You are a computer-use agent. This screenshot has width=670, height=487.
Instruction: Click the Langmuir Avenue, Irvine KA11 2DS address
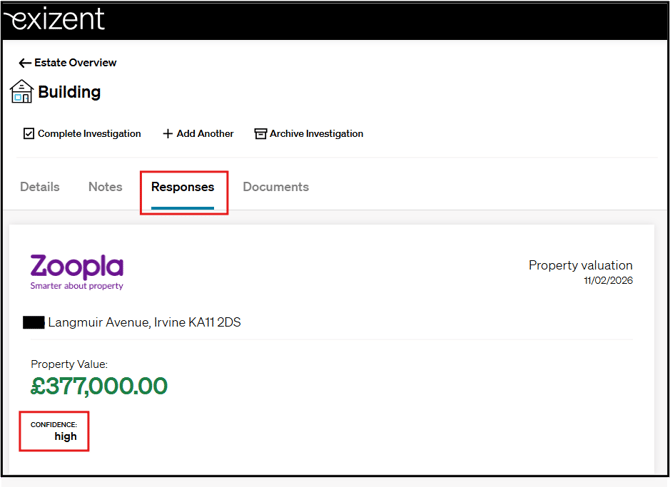tap(144, 322)
